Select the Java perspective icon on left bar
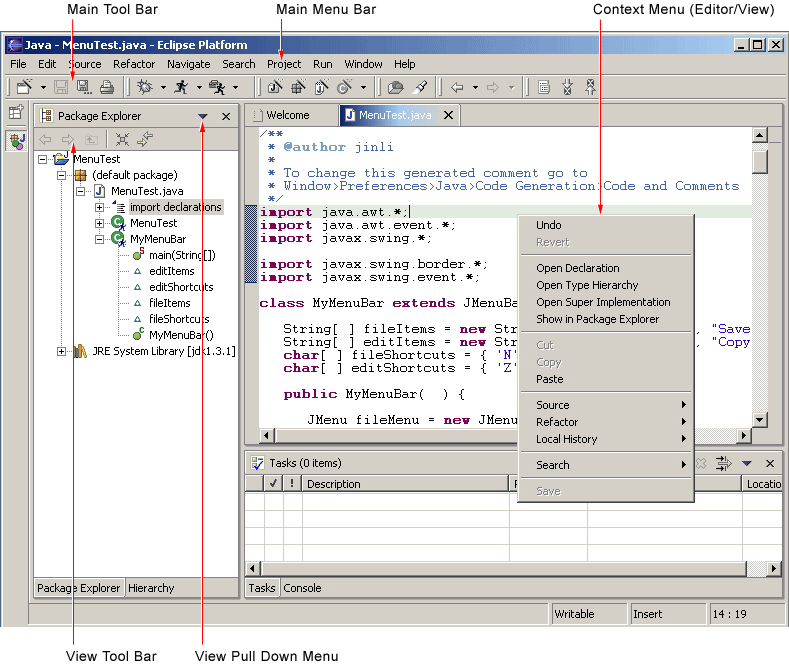 pyautogui.click(x=16, y=141)
